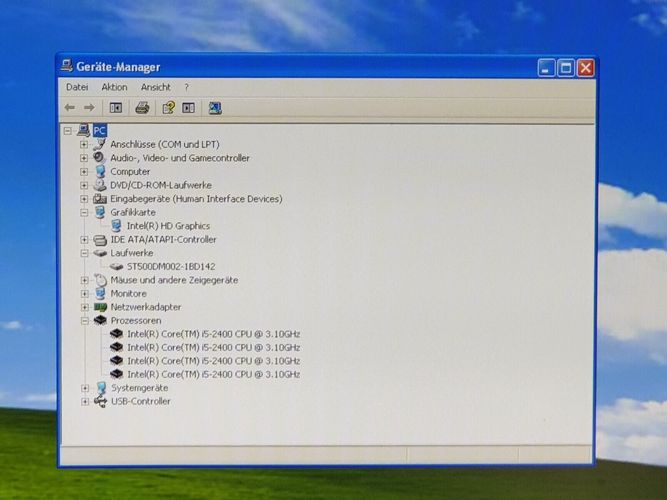Expand the IDE ATA/ATAPI-Controller node
The image size is (667, 500).
(84, 240)
